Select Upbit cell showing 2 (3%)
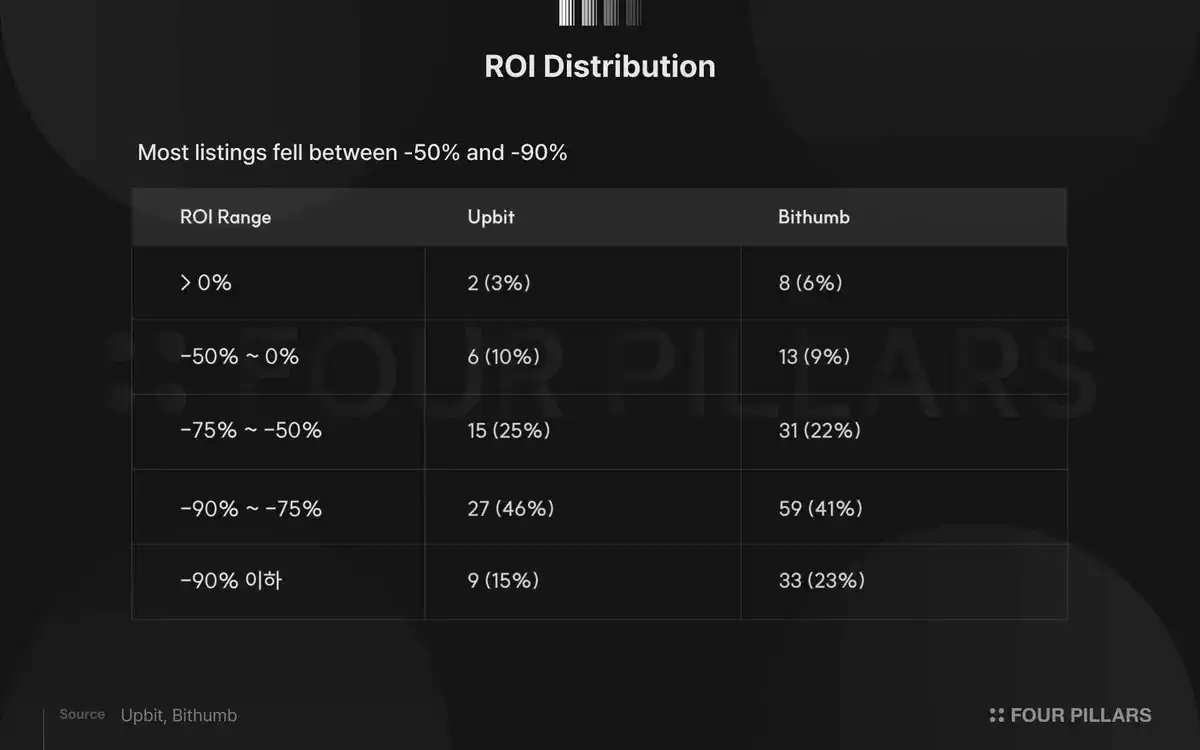 point(499,283)
